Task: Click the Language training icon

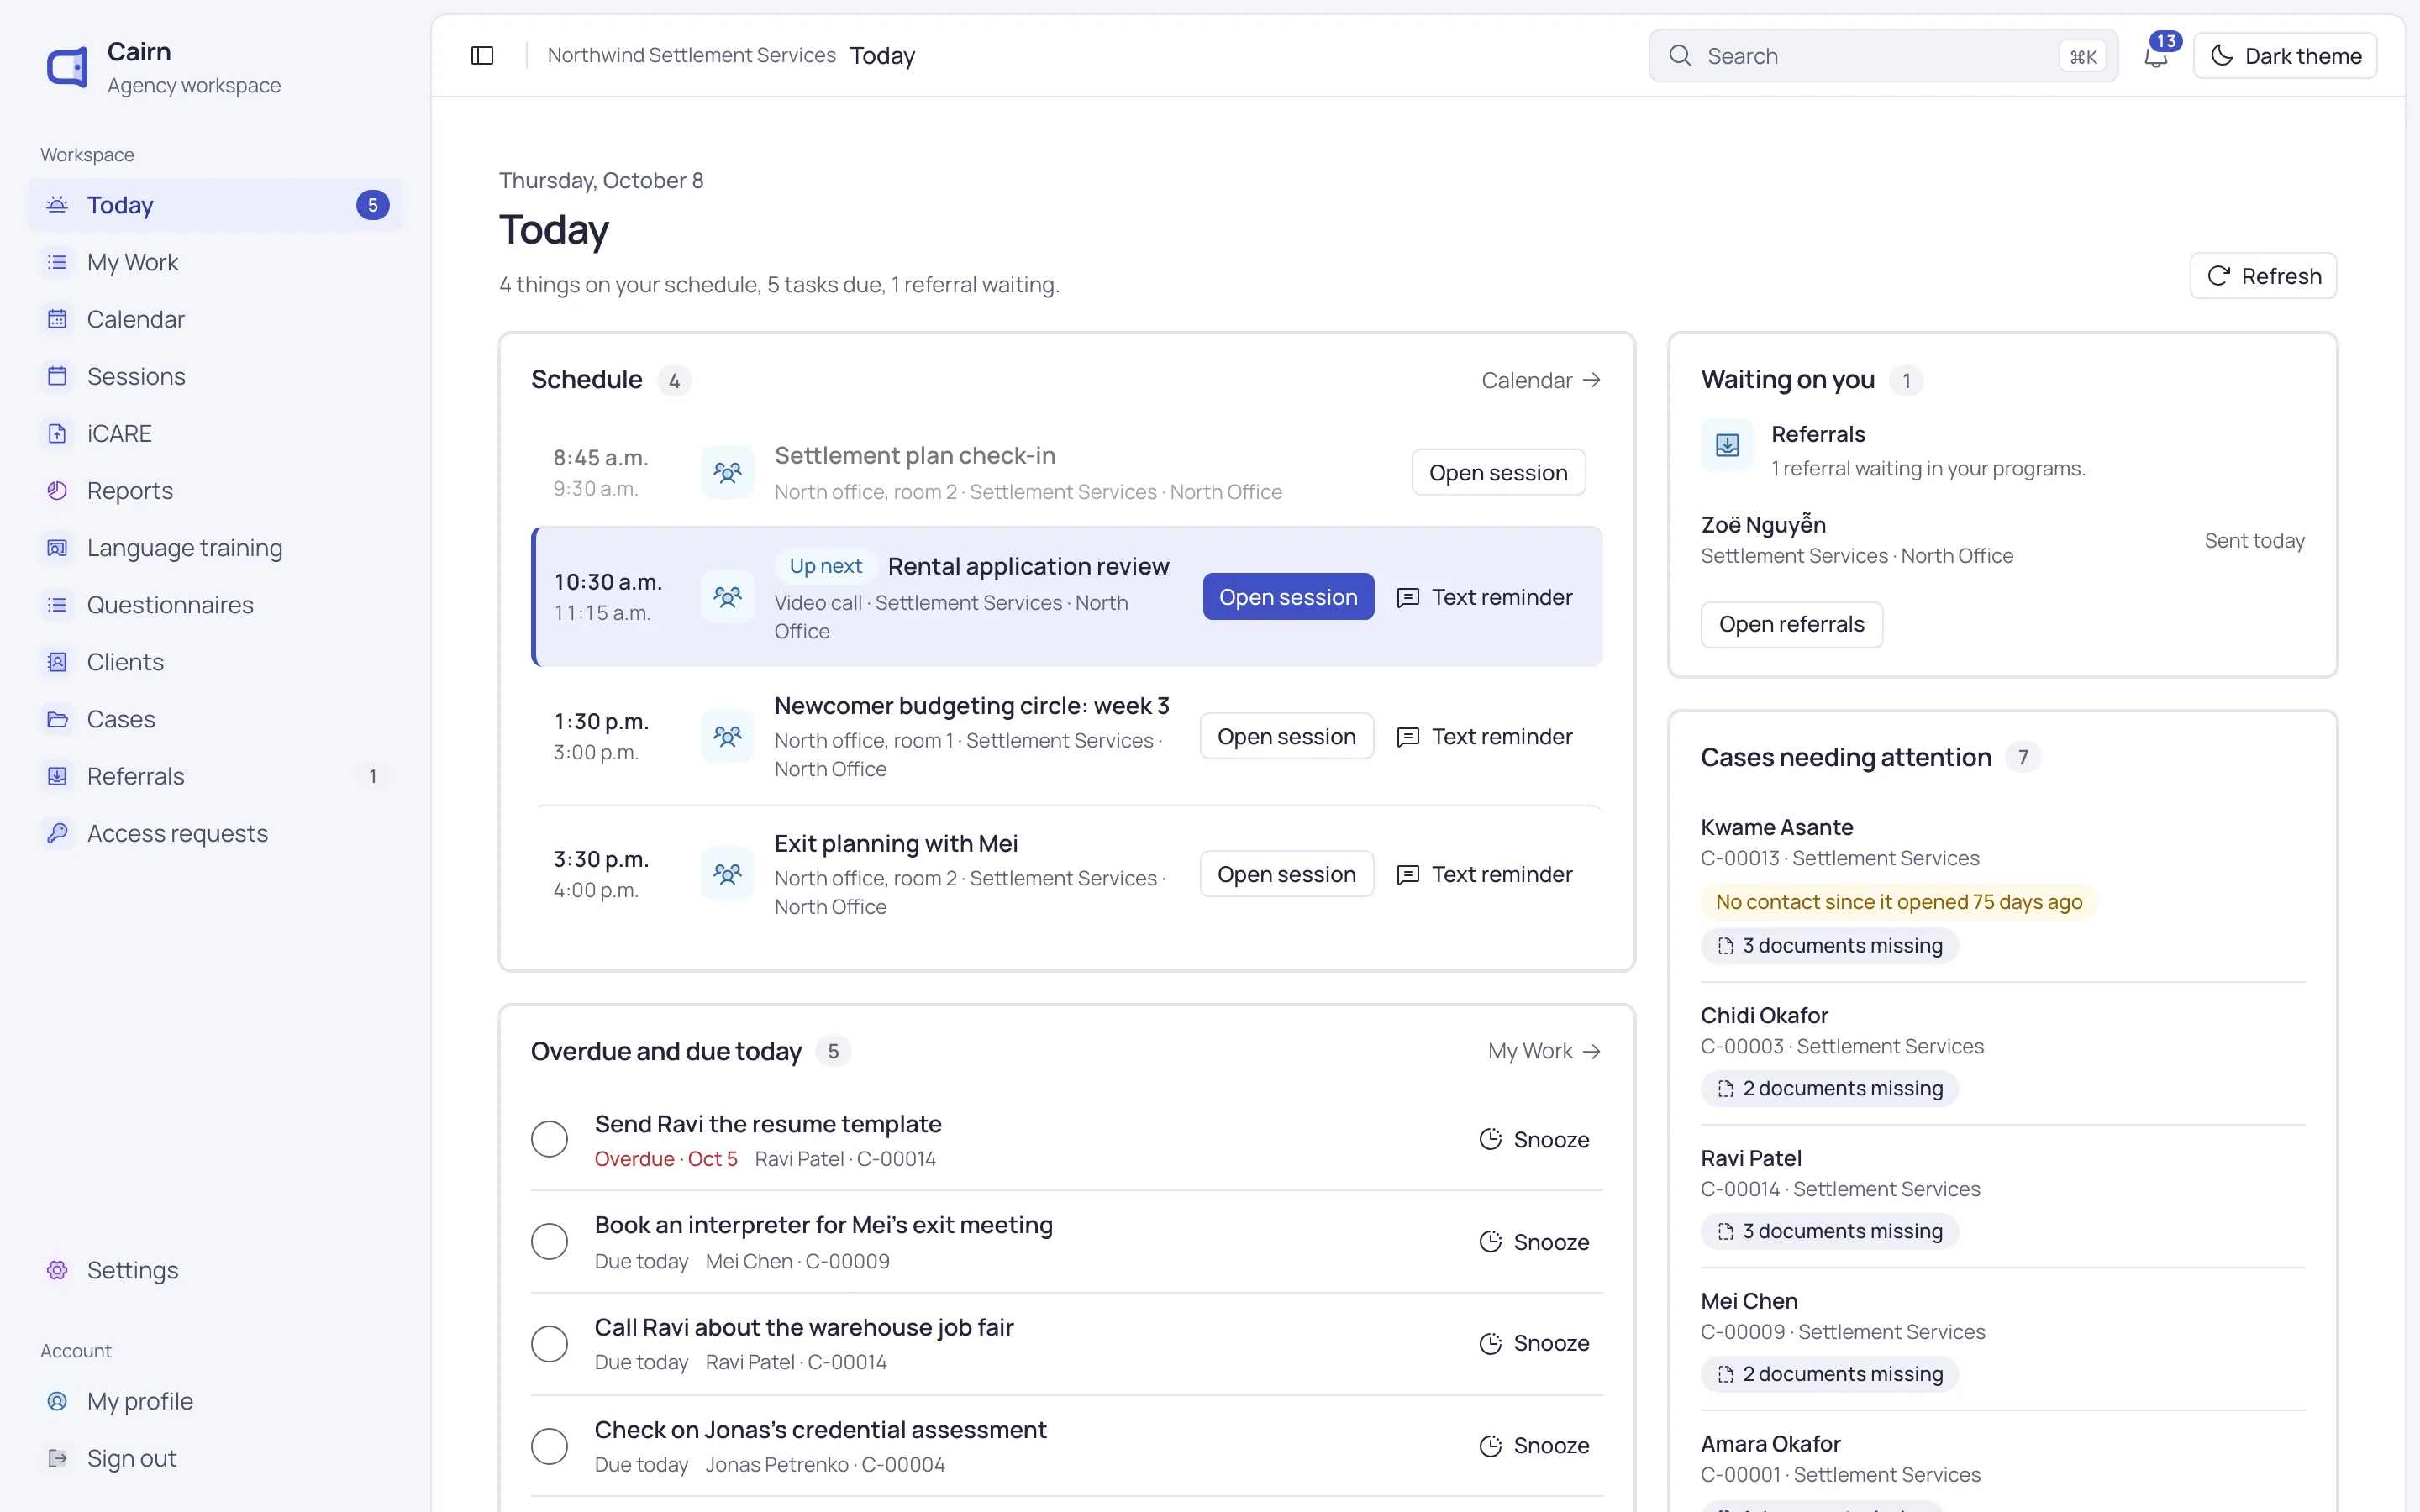Action: tap(58, 548)
